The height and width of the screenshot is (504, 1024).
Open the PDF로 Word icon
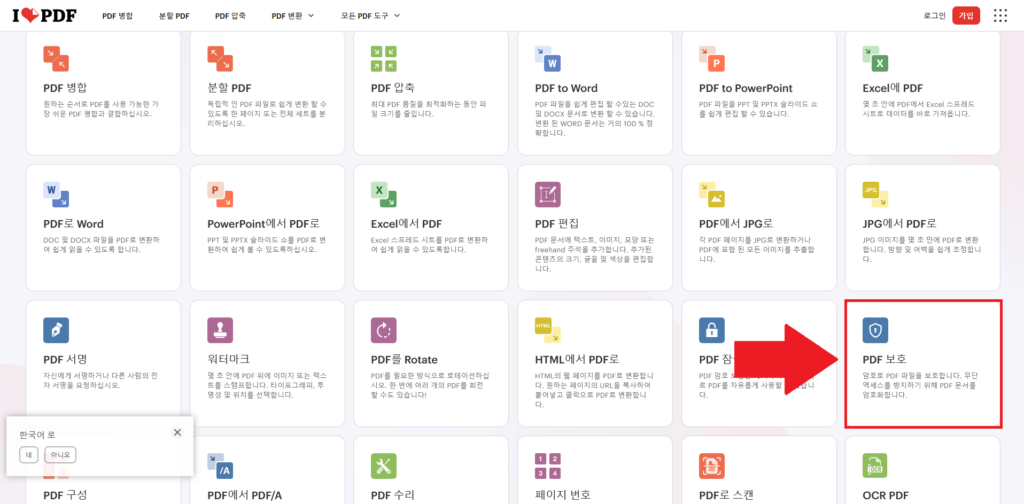56,195
